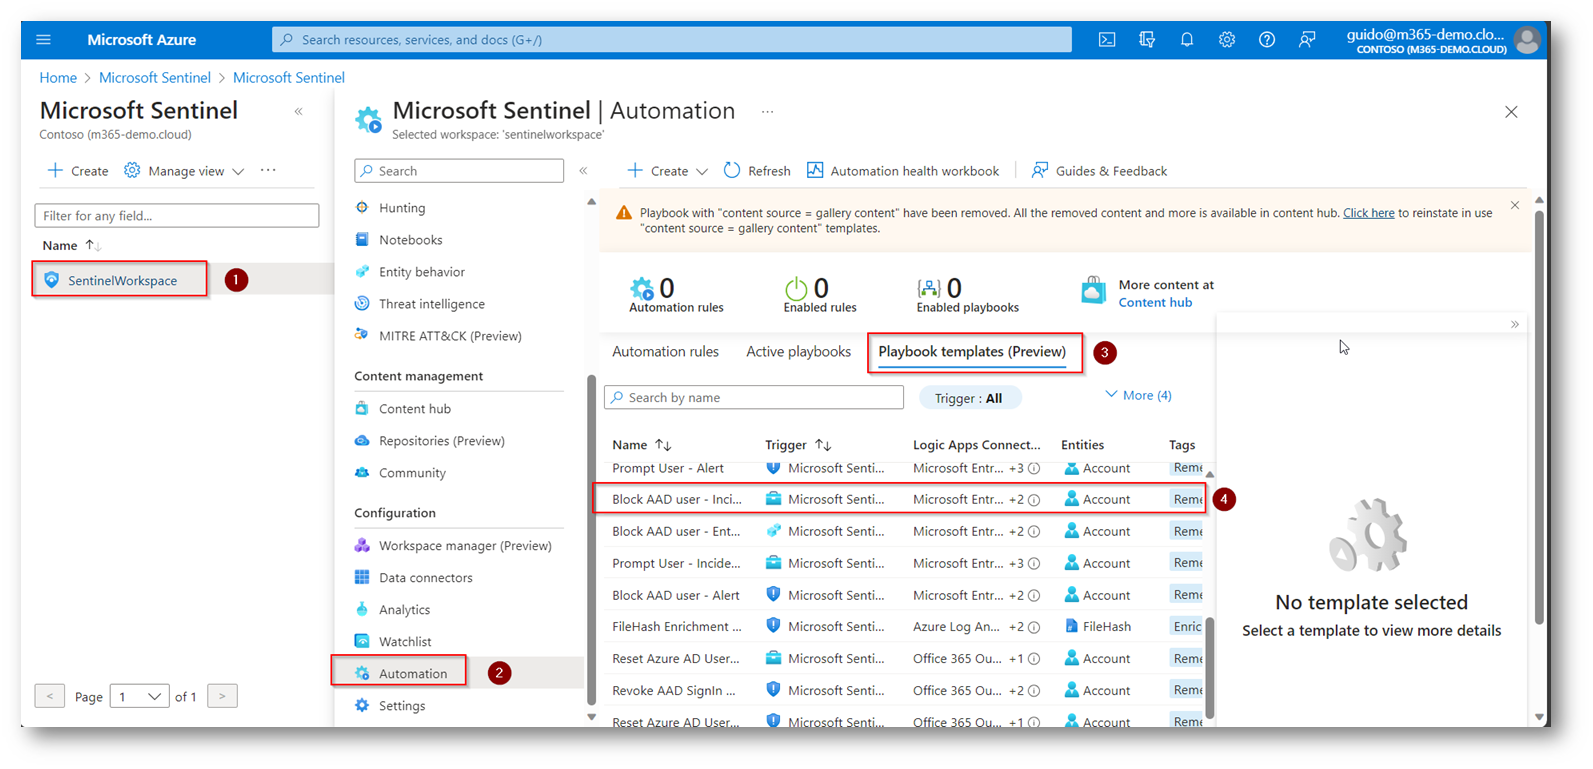The image size is (1593, 769).
Task: Collapse the template details pane
Action: [x=1514, y=324]
